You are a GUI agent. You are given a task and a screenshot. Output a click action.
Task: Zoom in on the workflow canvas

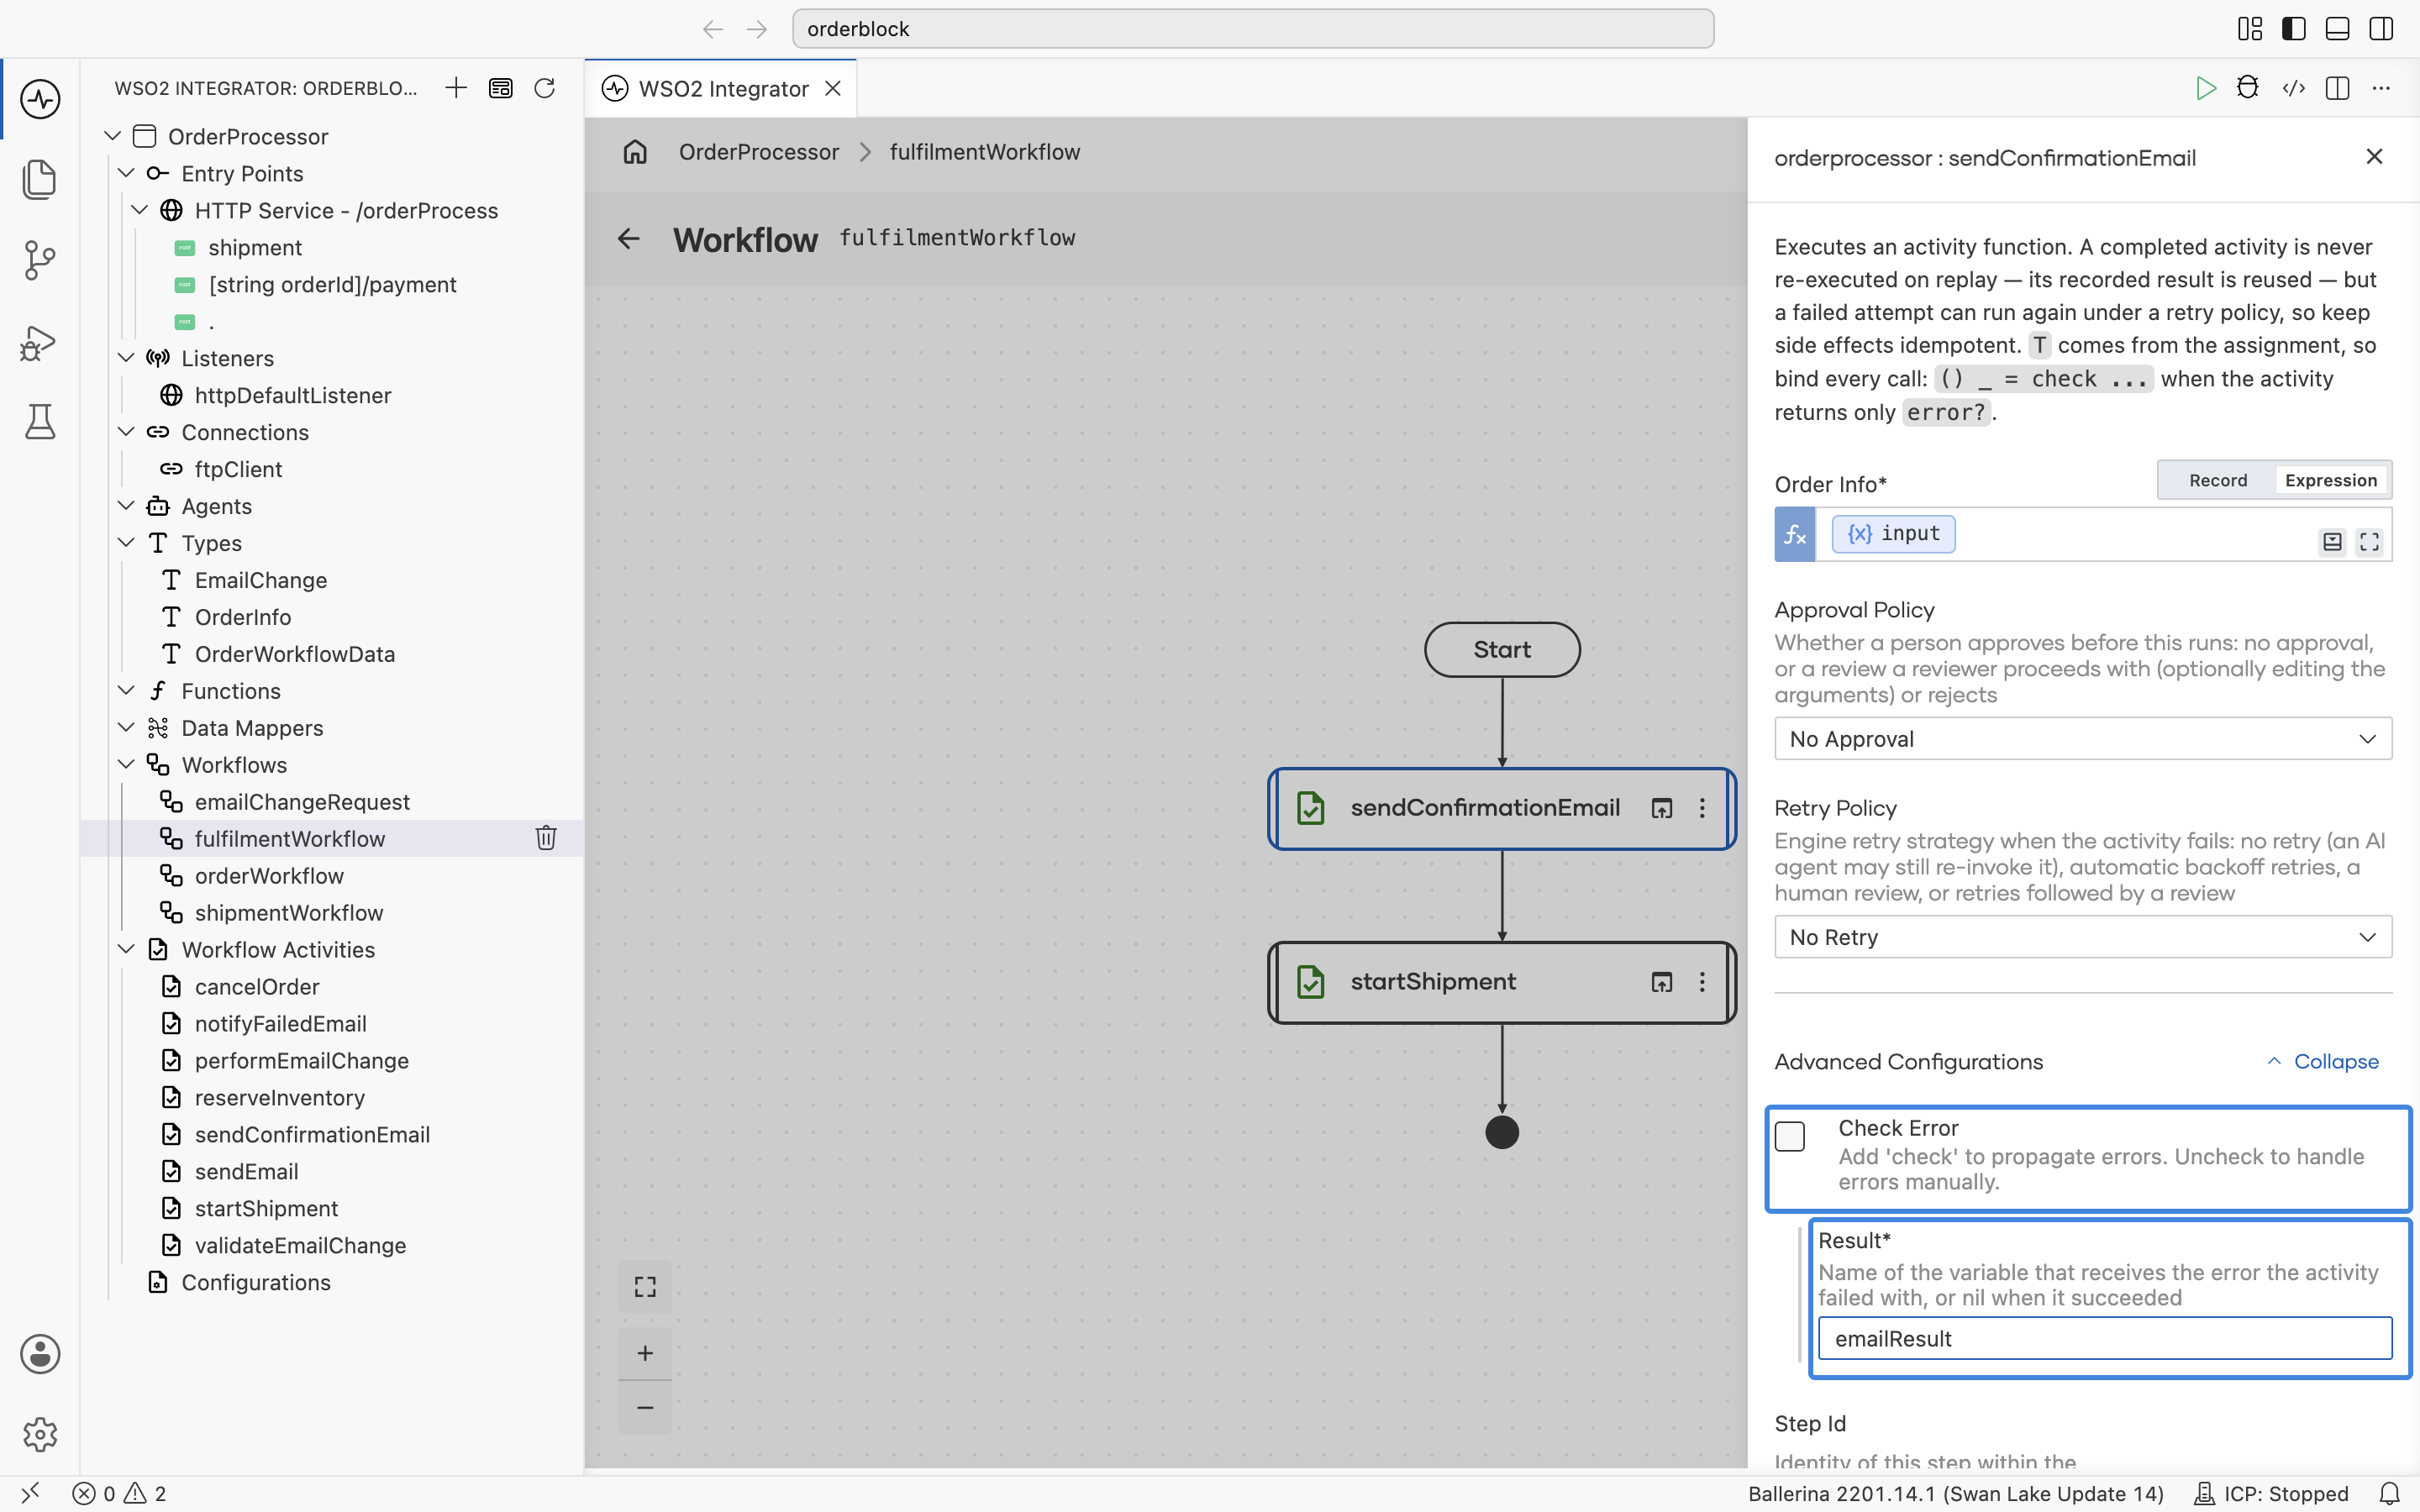645,1353
